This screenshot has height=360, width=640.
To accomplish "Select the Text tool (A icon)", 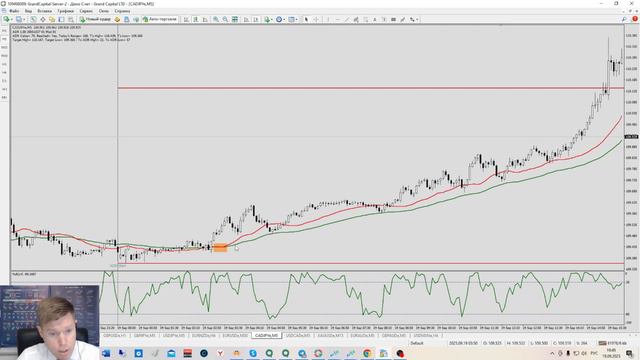I will click(375, 19).
